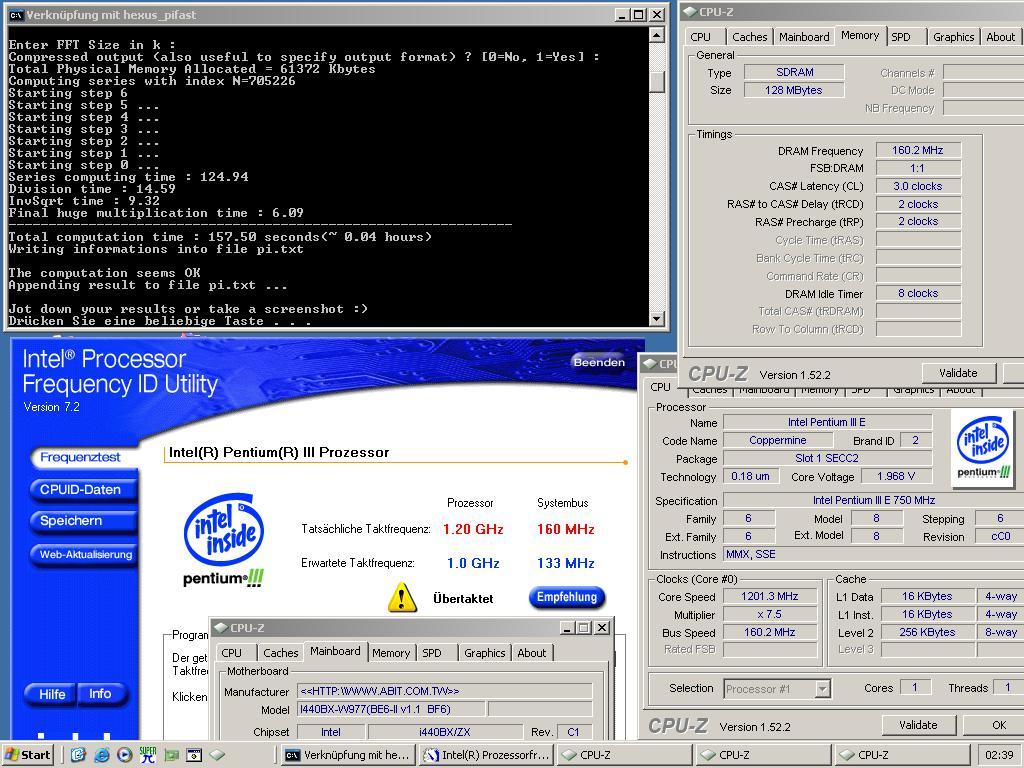Open the Mainboard tab in the CPU-Z Memory window
This screenshot has width=1024, height=768.
(x=804, y=37)
